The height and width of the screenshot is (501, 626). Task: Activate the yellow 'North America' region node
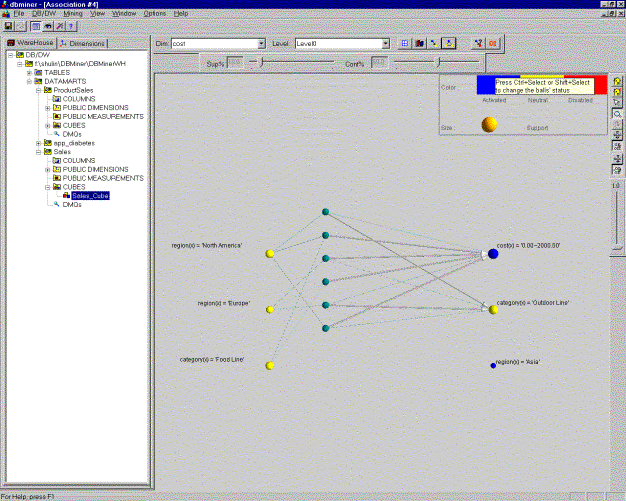pyautogui.click(x=269, y=254)
